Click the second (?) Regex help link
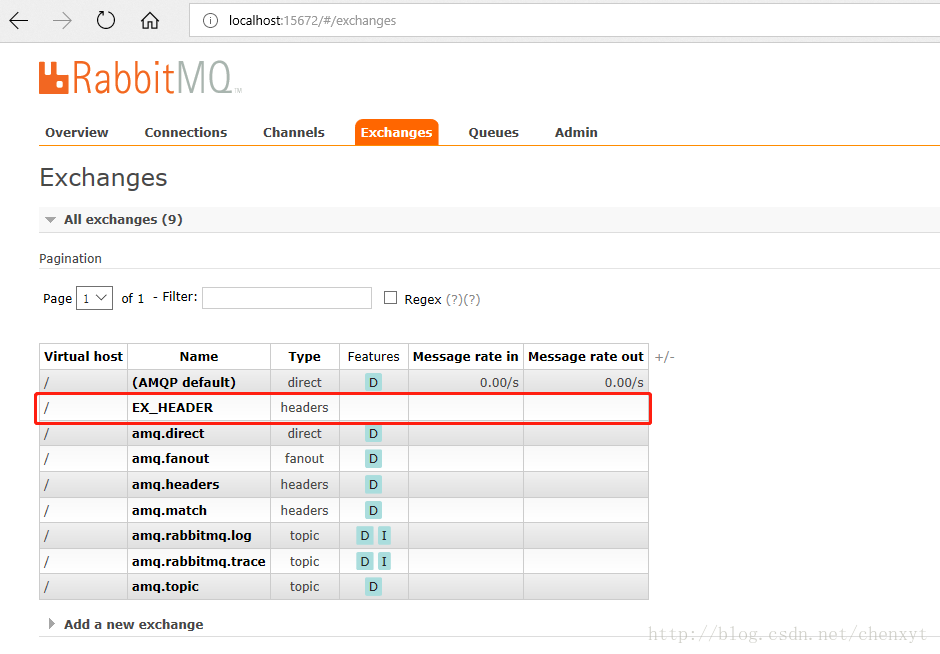940x654 pixels. tap(472, 299)
